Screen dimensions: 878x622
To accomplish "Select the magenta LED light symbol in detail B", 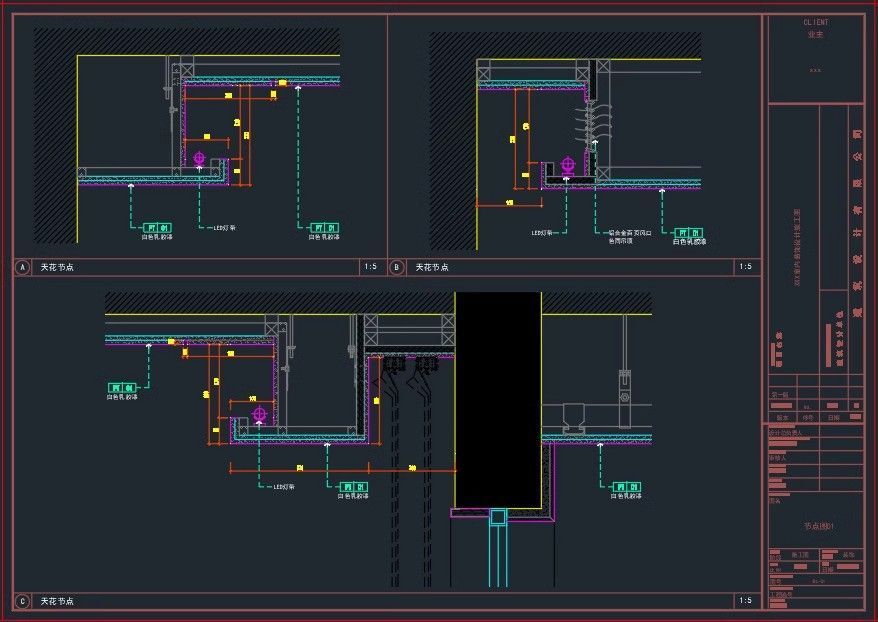I will (568, 164).
